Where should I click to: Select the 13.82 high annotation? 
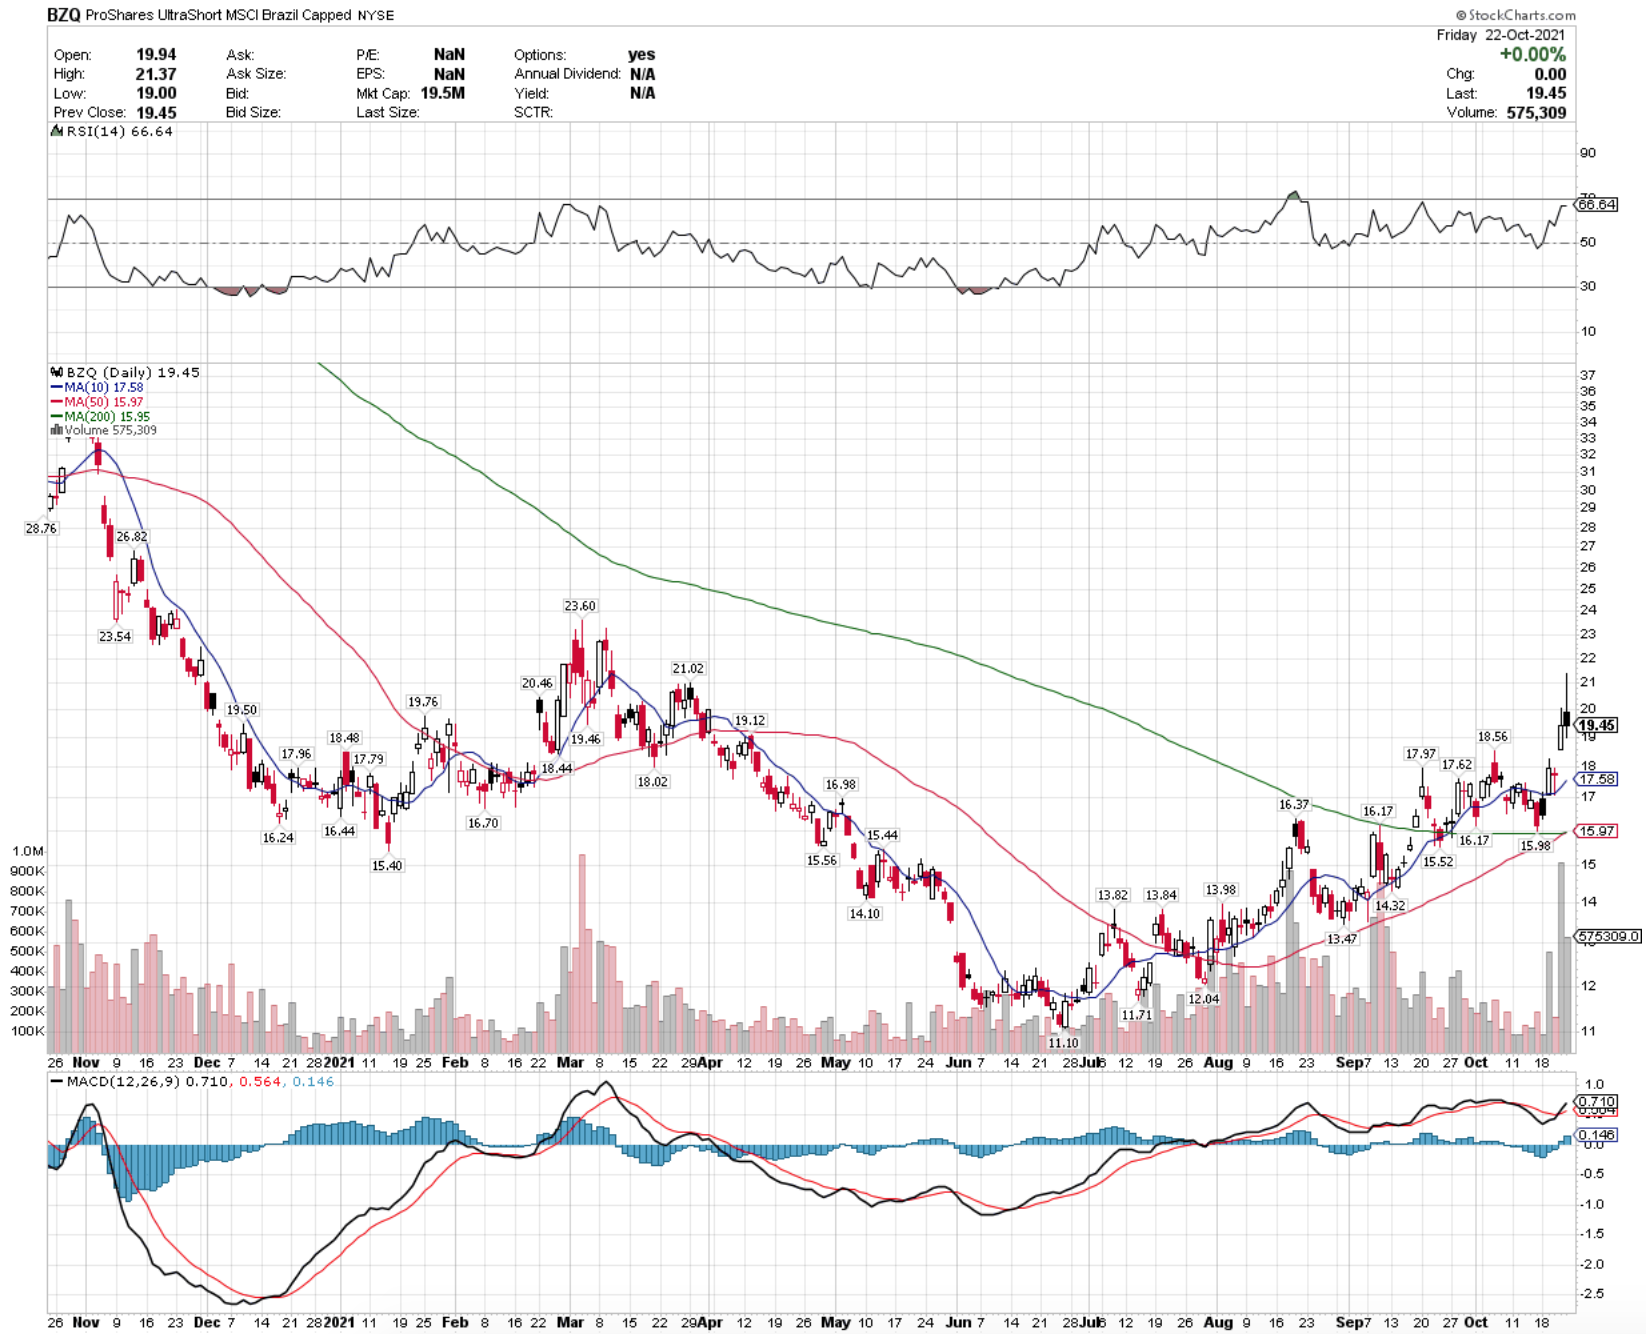tap(1112, 896)
